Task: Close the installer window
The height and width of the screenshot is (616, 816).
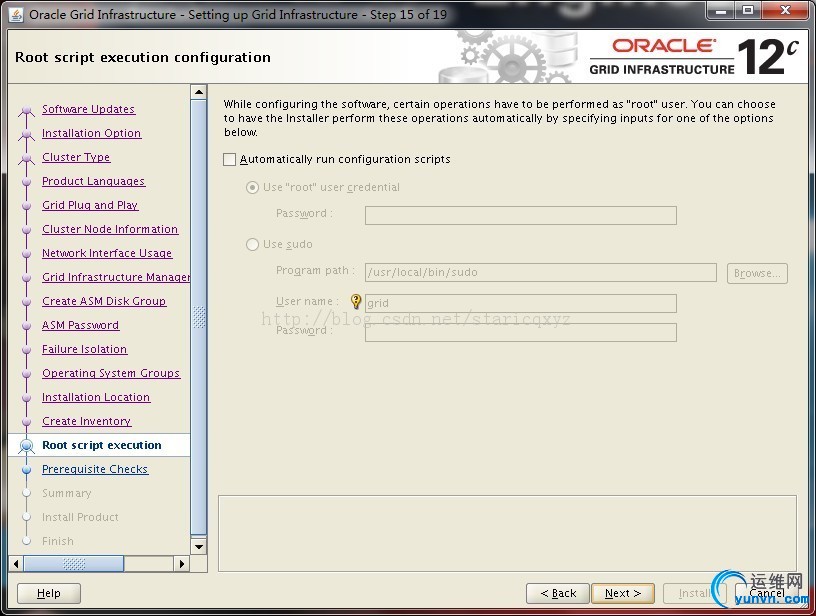Action: [786, 10]
